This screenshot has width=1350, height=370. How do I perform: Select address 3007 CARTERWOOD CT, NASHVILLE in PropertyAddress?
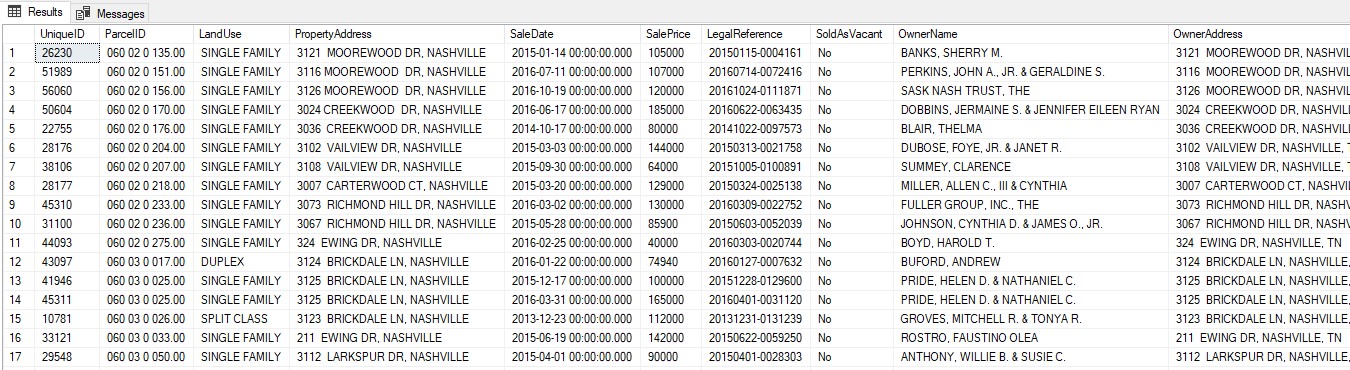pos(397,186)
